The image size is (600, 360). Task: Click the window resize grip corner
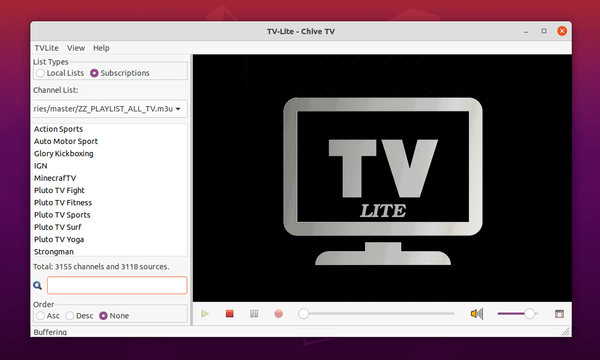566,332
